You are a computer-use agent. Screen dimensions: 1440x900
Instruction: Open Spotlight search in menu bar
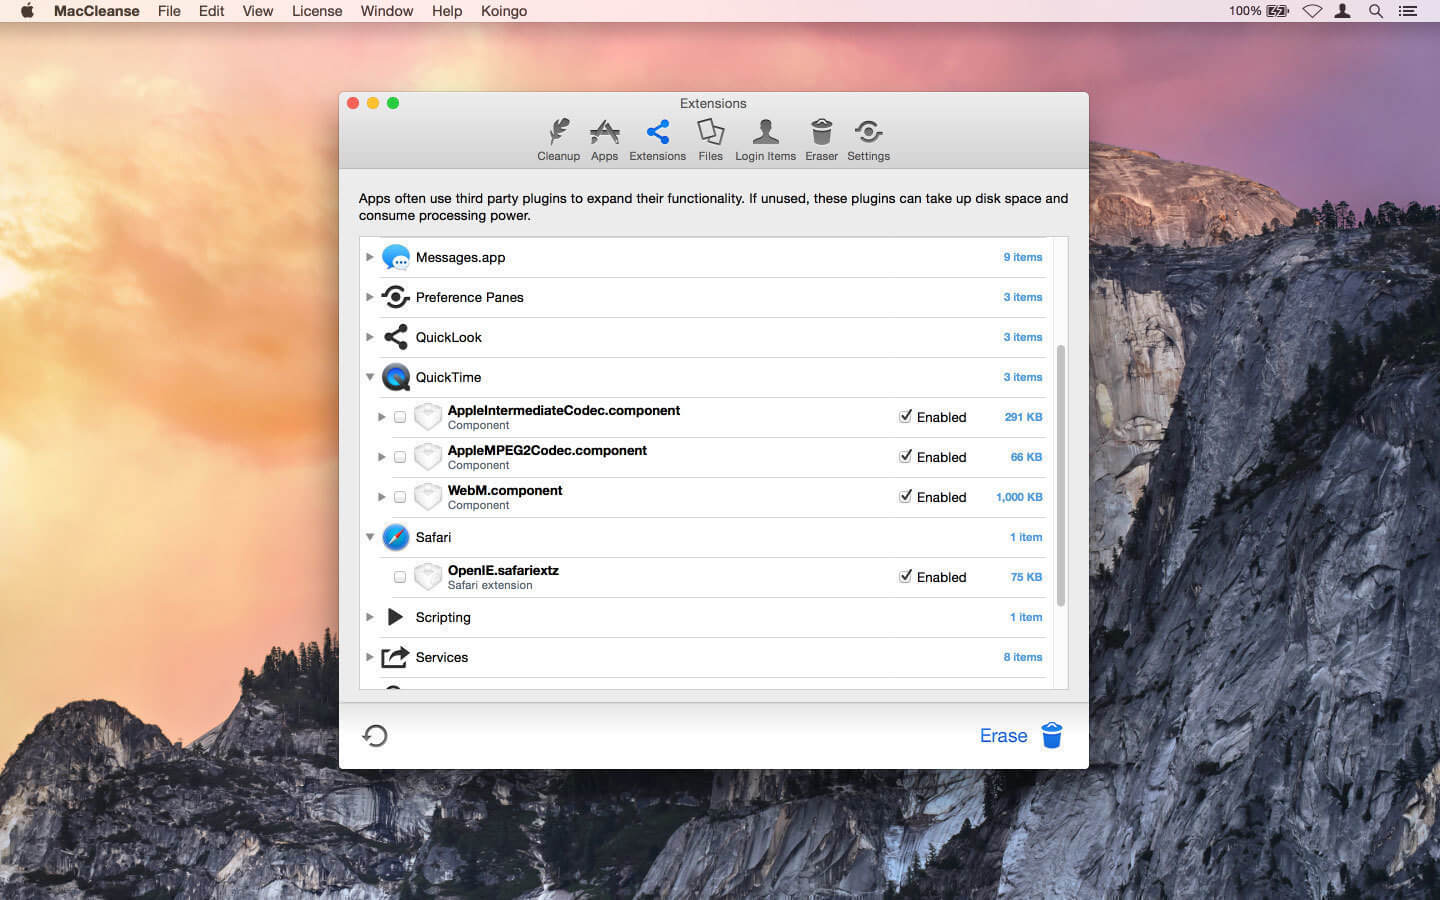[1376, 11]
